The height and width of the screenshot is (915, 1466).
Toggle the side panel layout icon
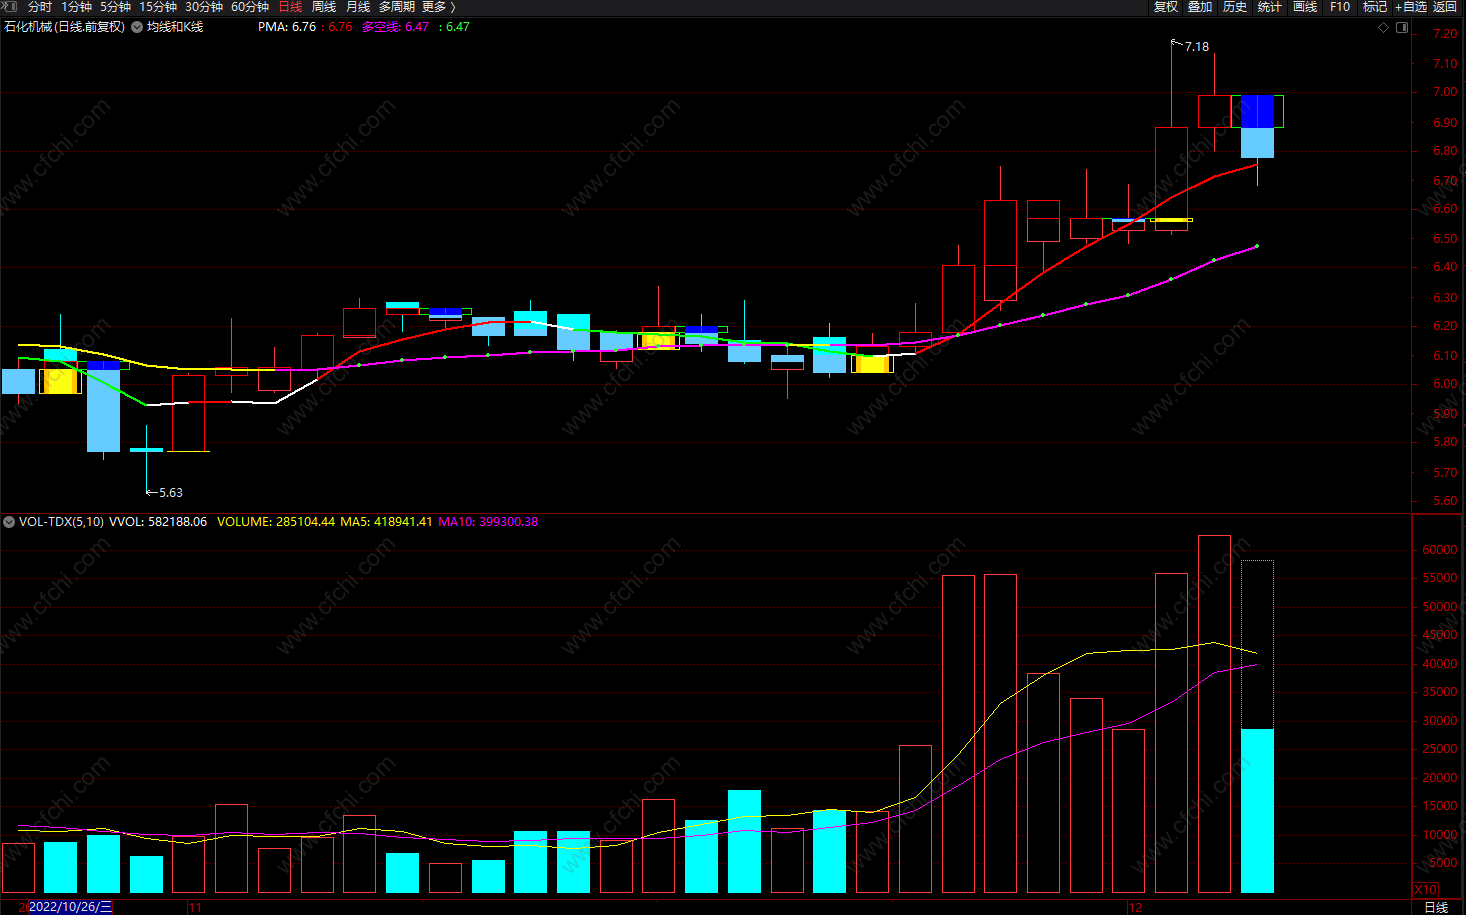(x=1402, y=28)
